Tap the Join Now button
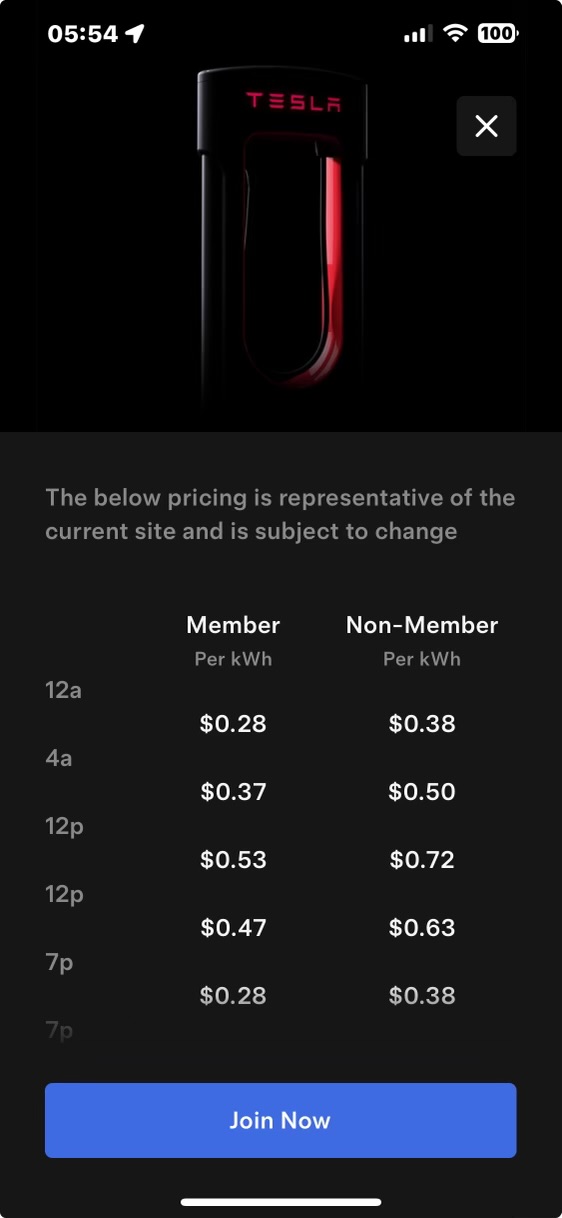The width and height of the screenshot is (562, 1218). pyautogui.click(x=280, y=1120)
